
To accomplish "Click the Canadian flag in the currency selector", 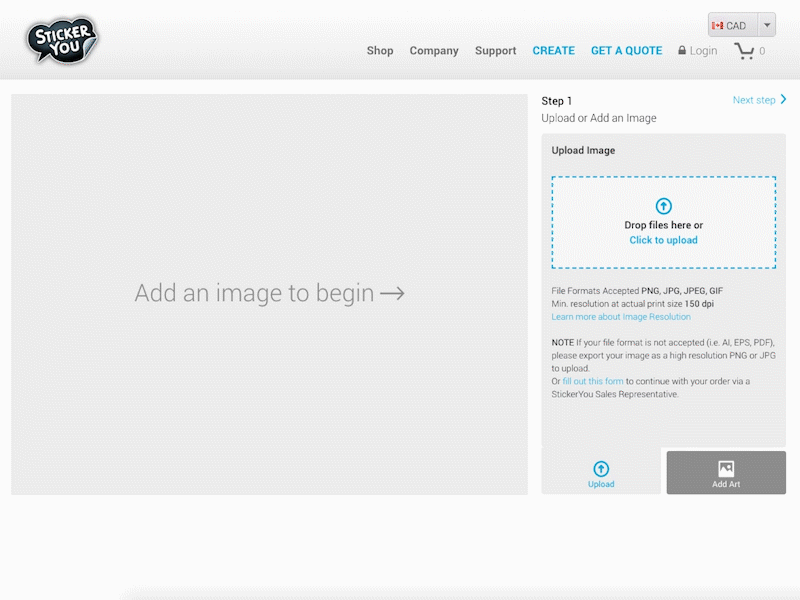I will [x=717, y=25].
